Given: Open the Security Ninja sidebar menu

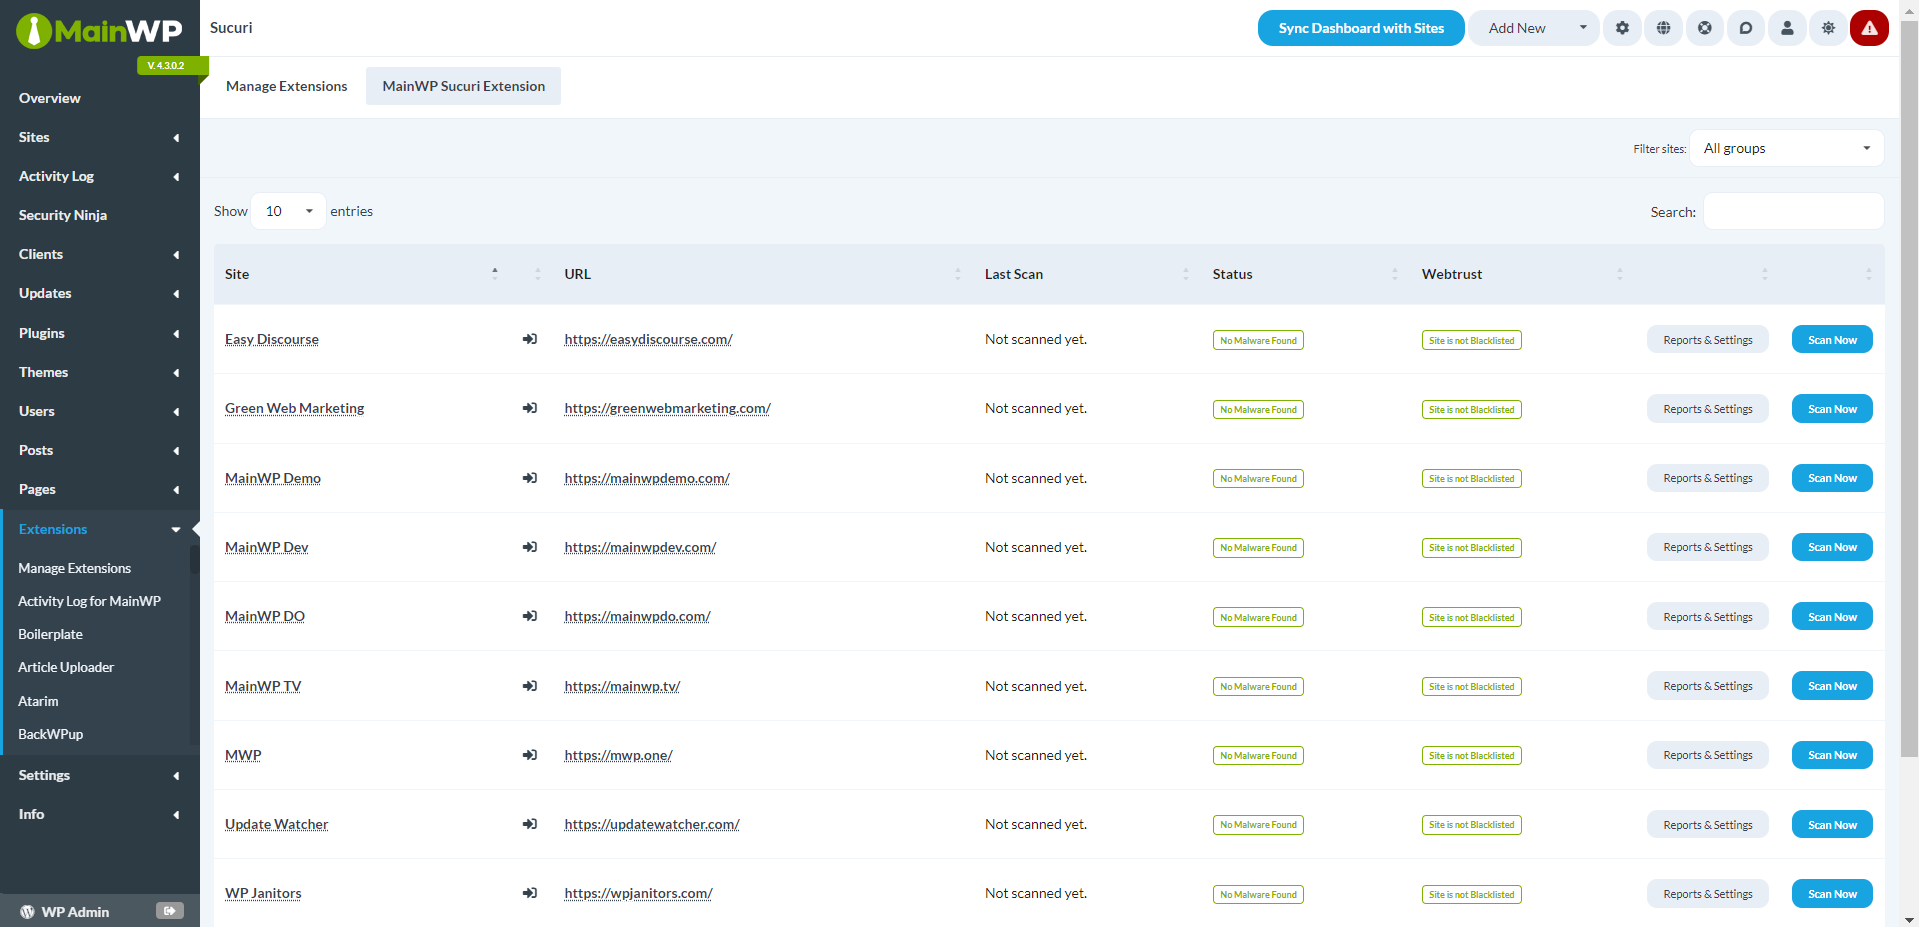Looking at the screenshot, I should [x=63, y=215].
